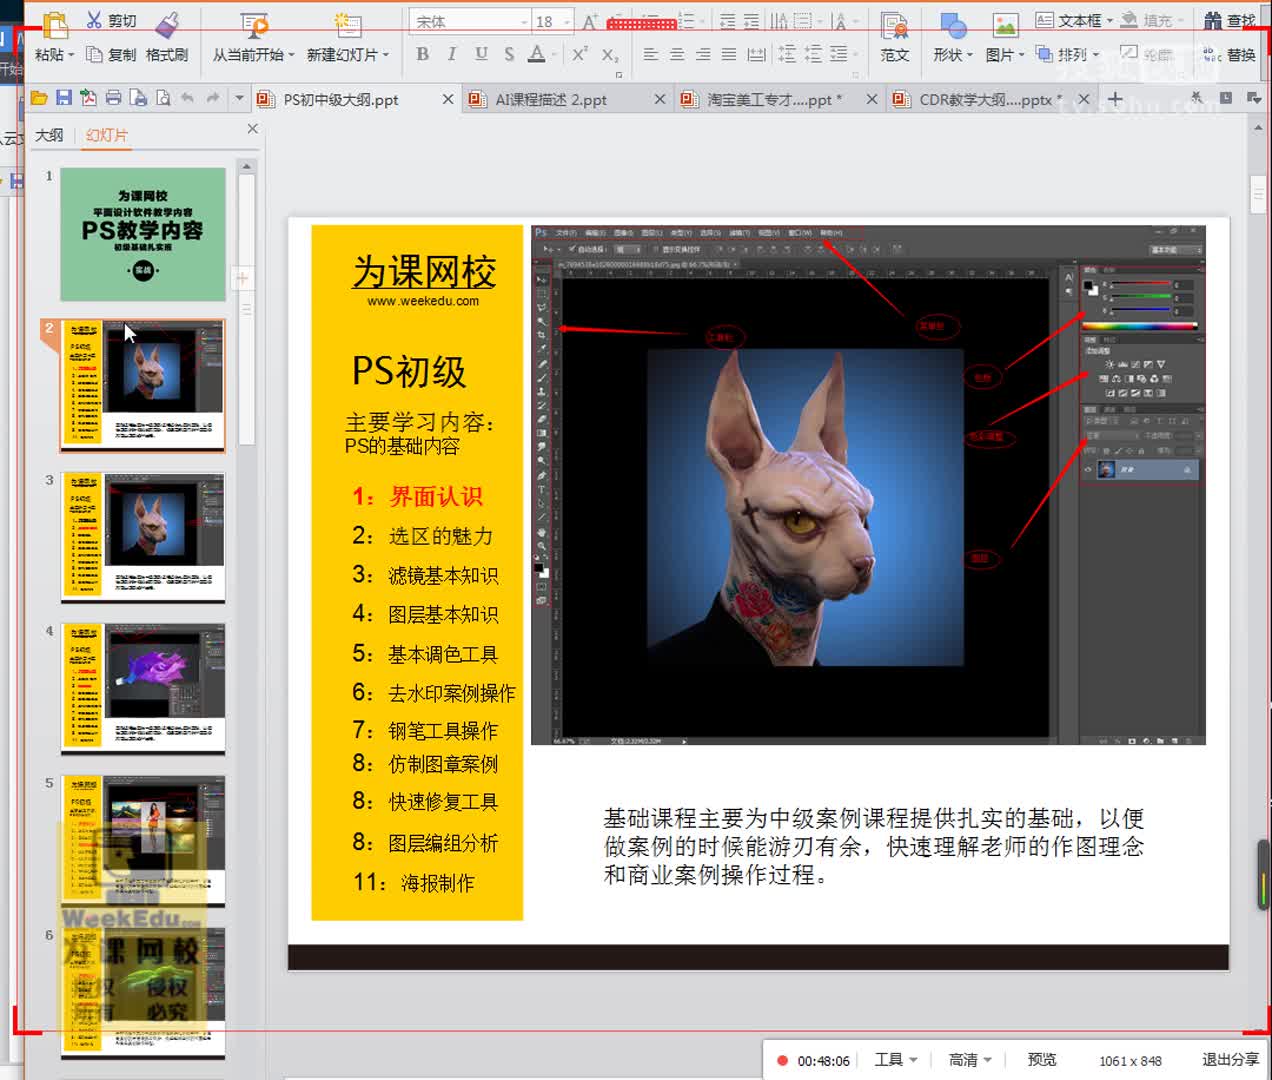The width and height of the screenshot is (1272, 1080).
Task: Click the New Slide (新建幻灯片) icon
Action: click(347, 24)
